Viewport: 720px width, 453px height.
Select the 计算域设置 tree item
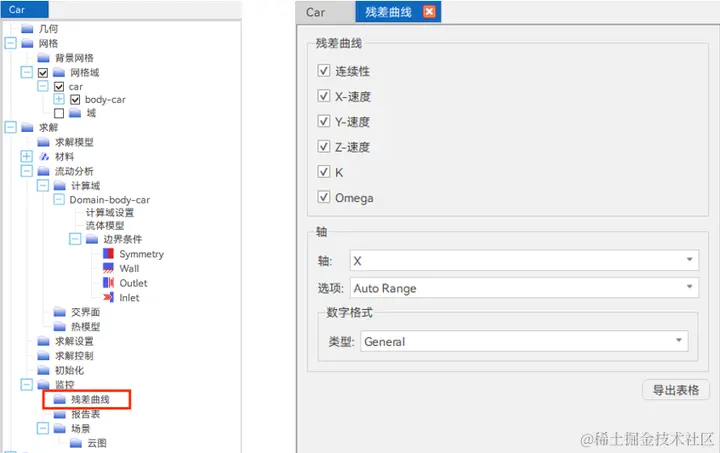click(x=110, y=213)
